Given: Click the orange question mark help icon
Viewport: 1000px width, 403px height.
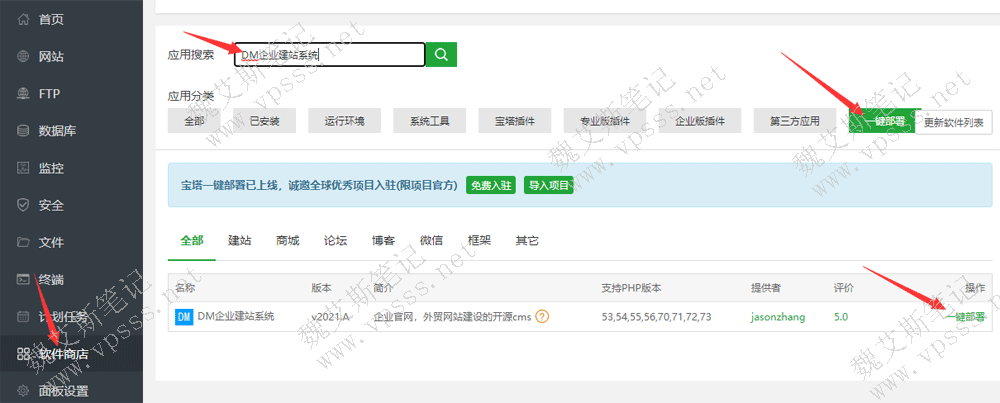Looking at the screenshot, I should pos(542,316).
